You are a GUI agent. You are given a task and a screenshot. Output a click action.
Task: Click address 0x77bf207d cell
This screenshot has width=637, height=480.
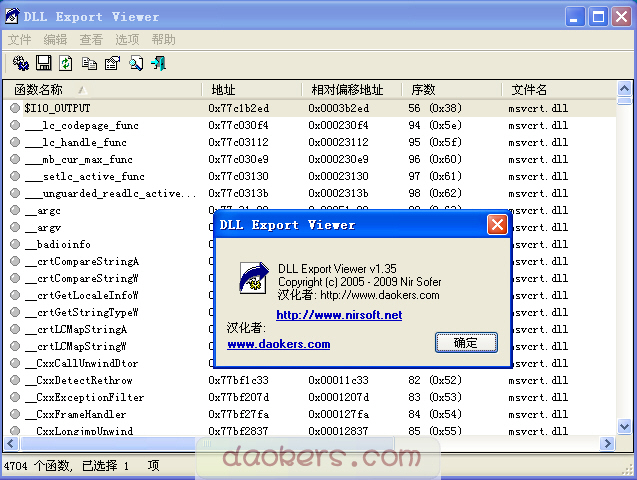click(238, 397)
